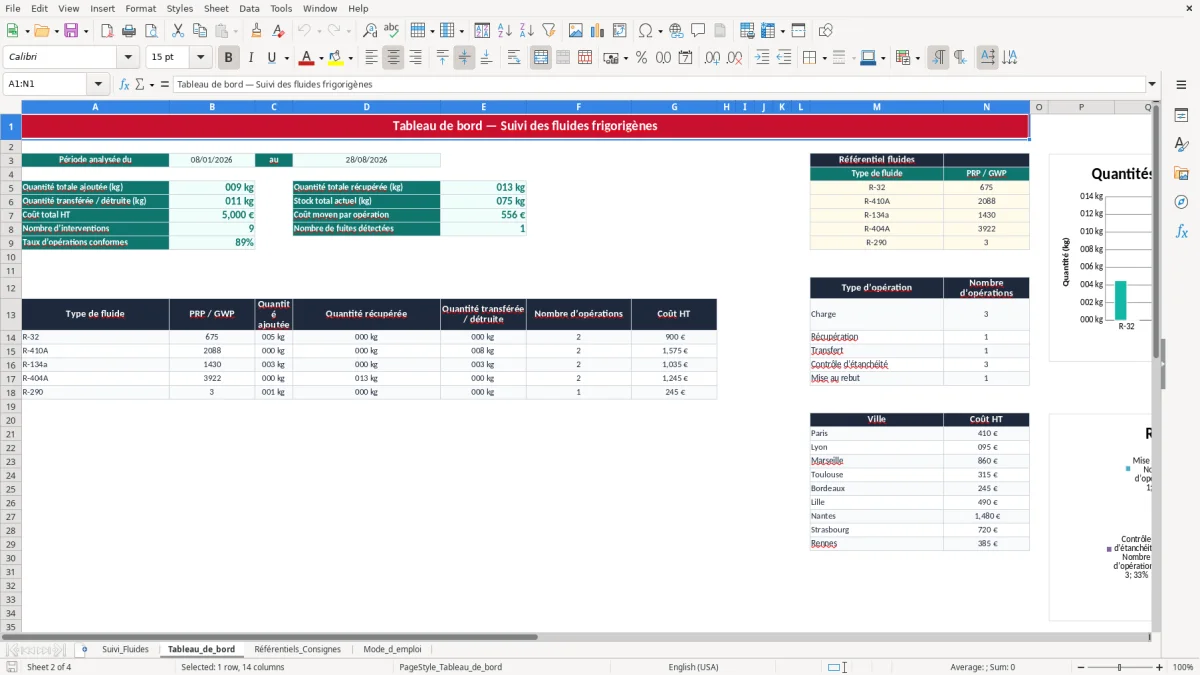The width and height of the screenshot is (1200, 675).
Task: Click the Copy icon
Action: [198, 31]
